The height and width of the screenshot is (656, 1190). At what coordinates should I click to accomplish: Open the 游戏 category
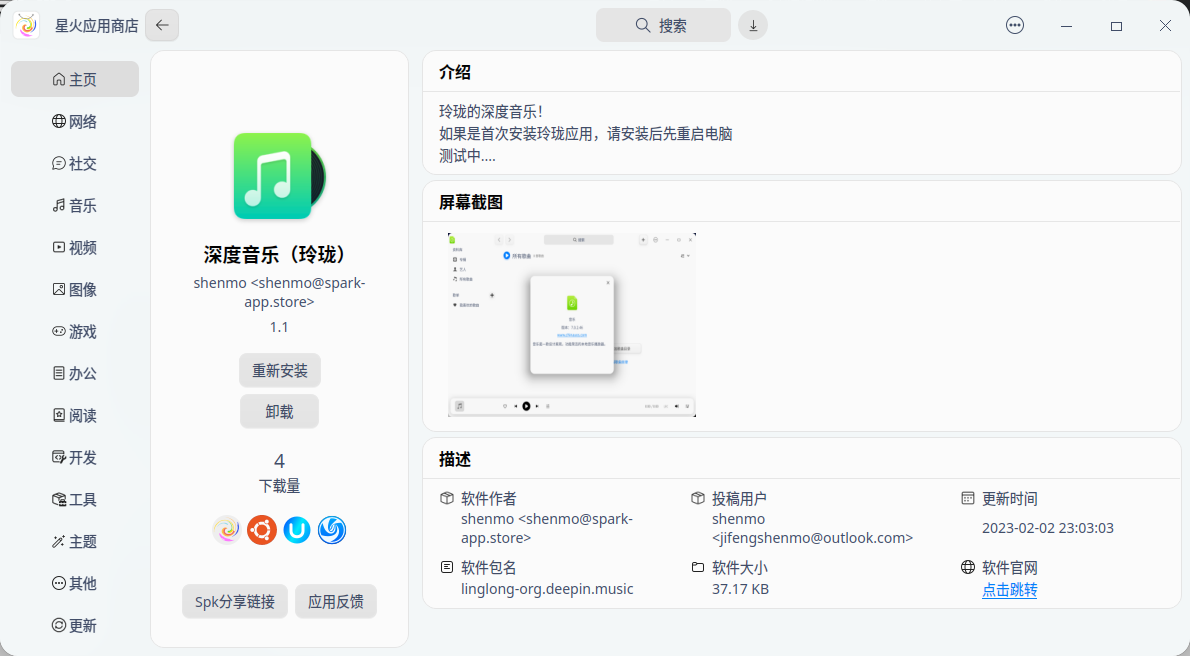point(74,331)
